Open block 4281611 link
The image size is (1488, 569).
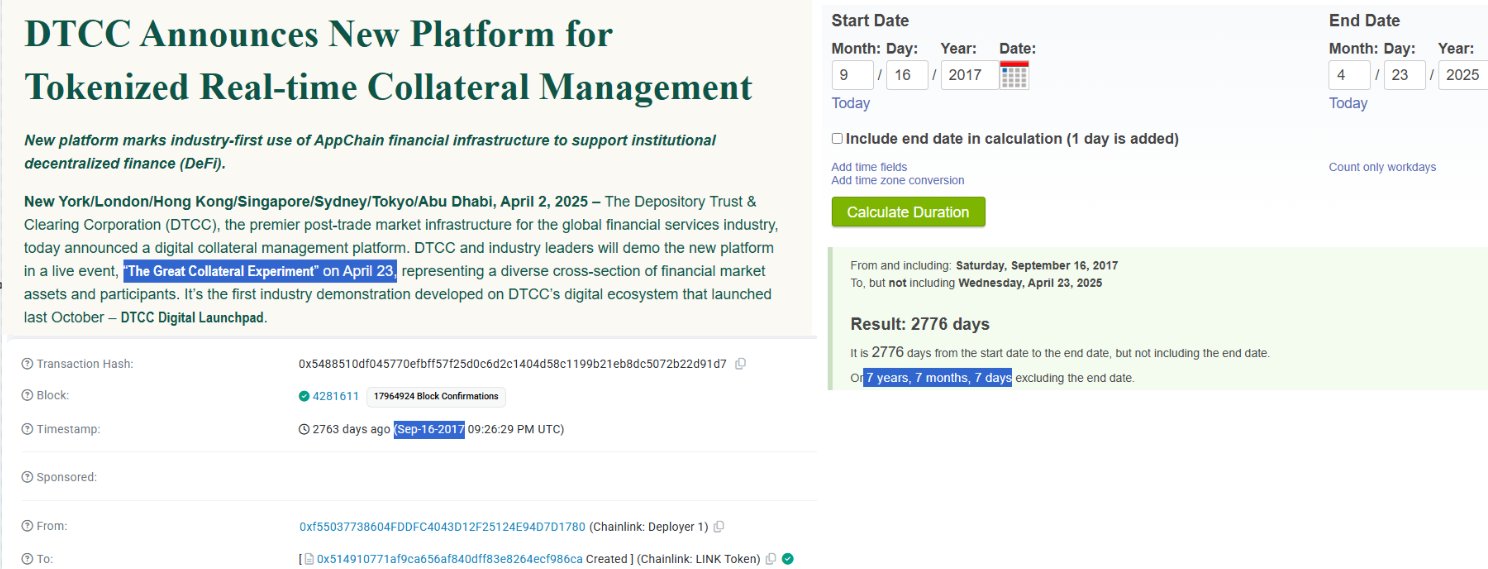[336, 396]
